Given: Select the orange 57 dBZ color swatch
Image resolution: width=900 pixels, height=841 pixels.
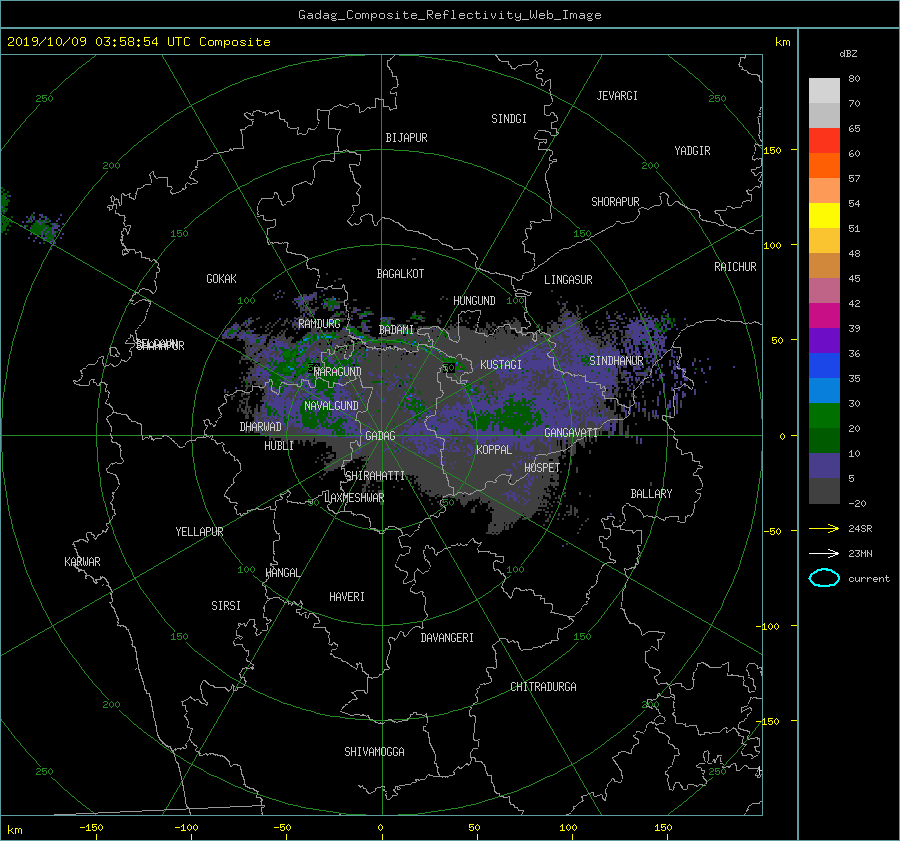Looking at the screenshot, I should [x=824, y=165].
